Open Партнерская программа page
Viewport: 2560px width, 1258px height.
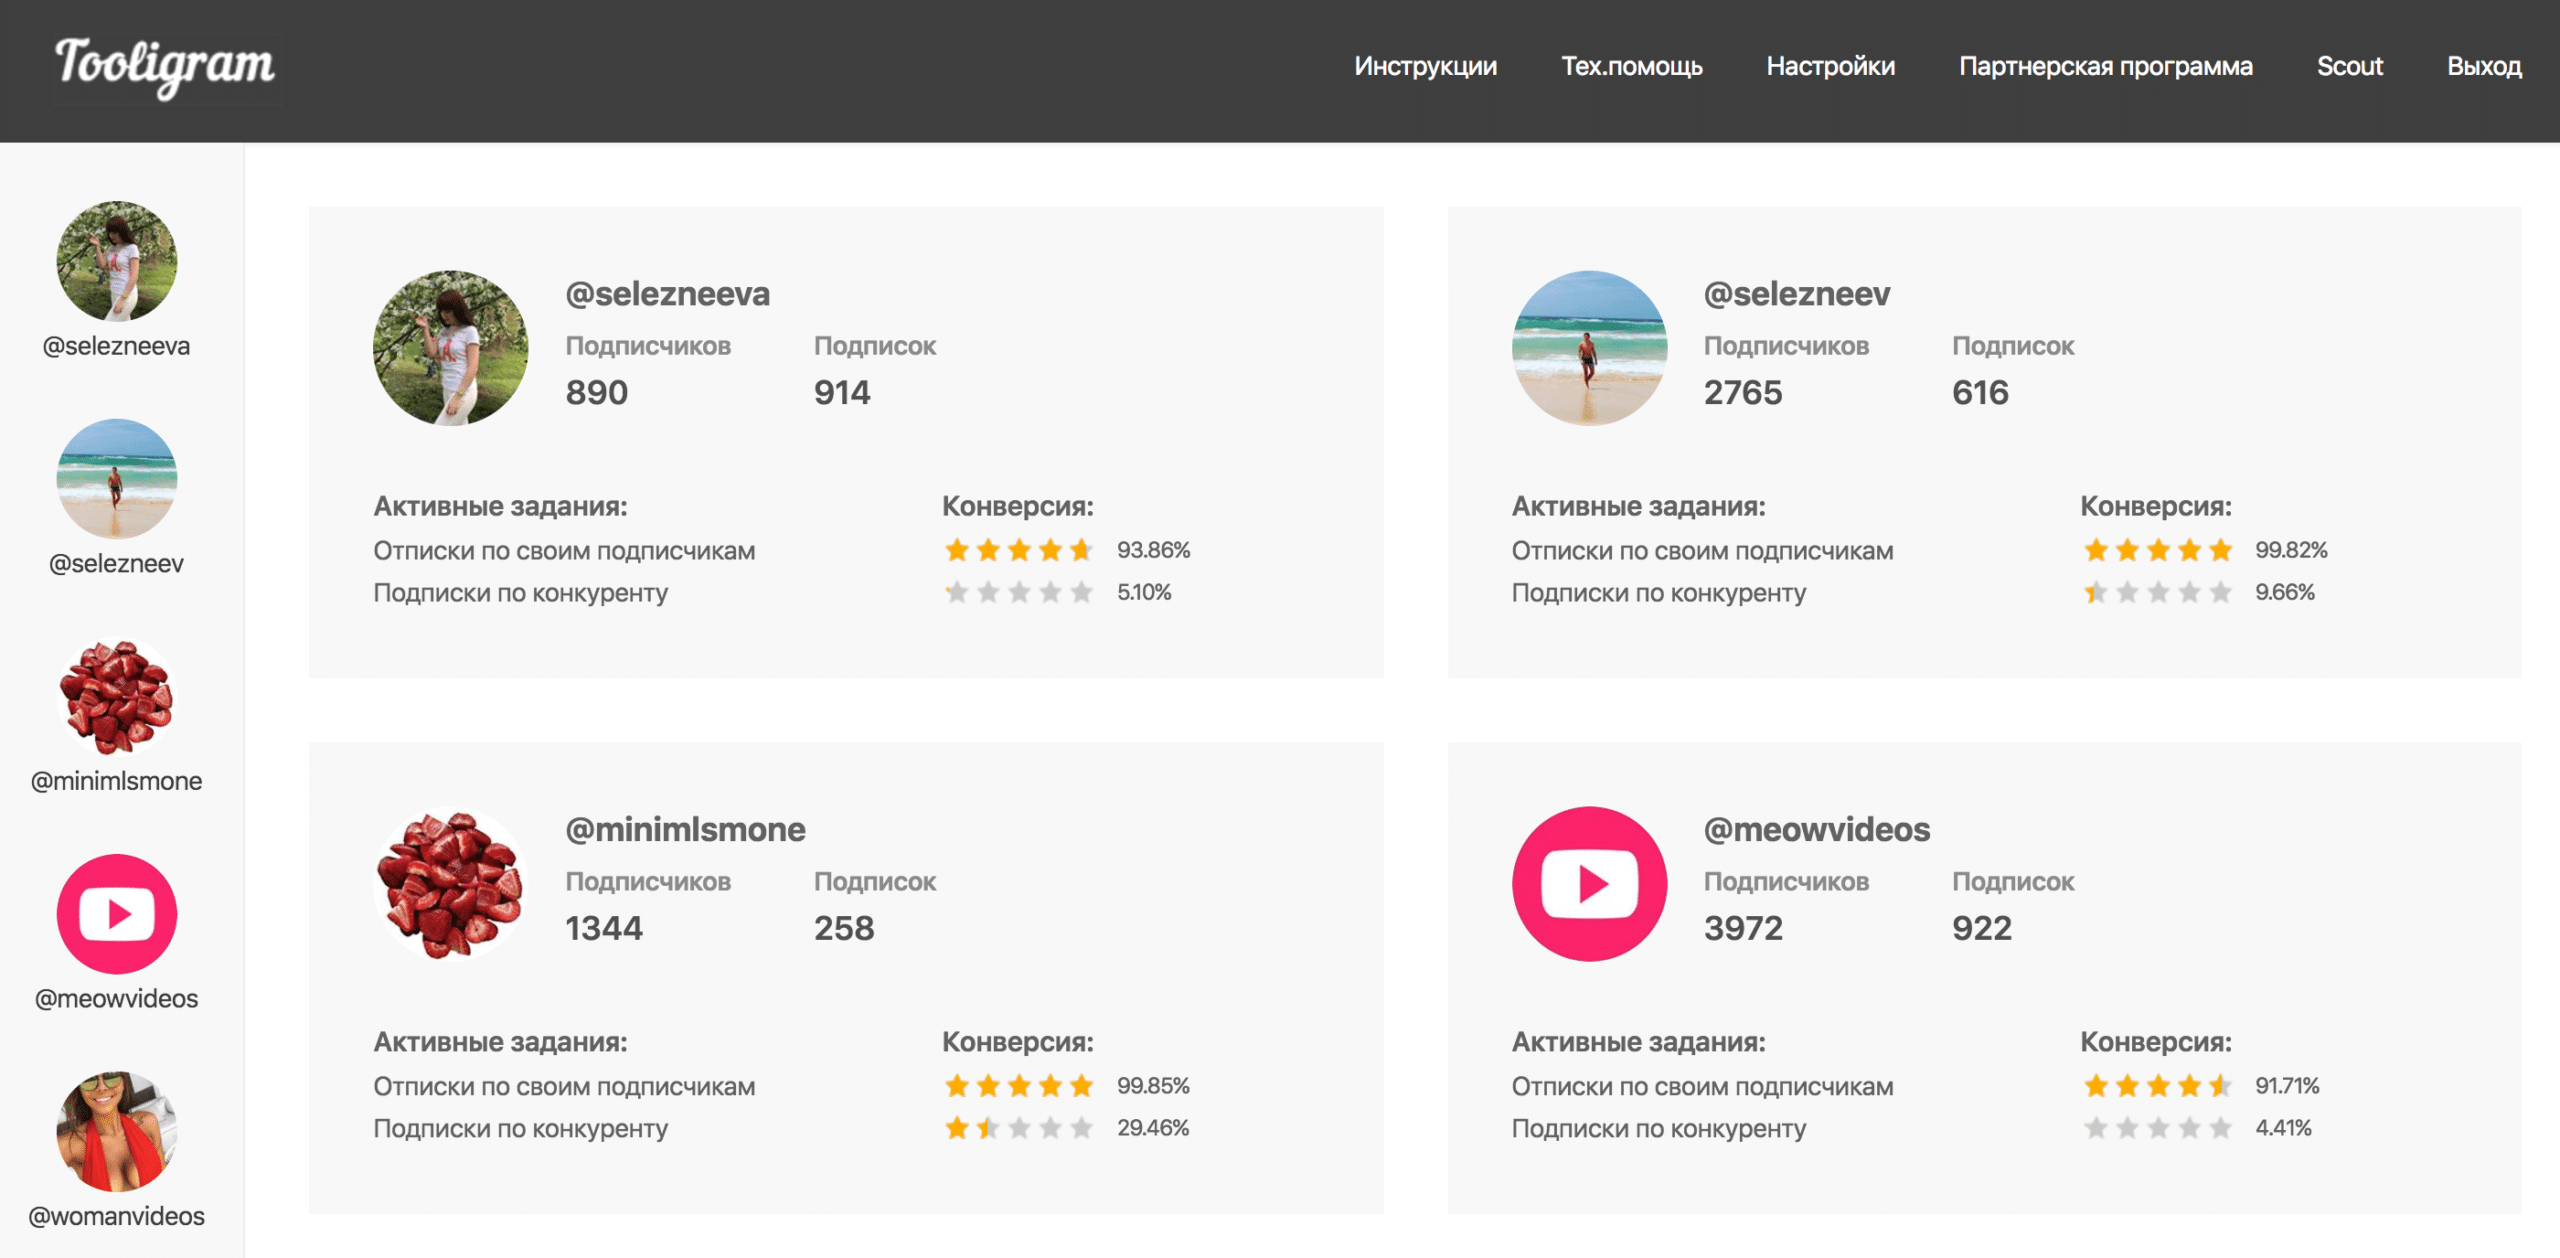(2105, 66)
